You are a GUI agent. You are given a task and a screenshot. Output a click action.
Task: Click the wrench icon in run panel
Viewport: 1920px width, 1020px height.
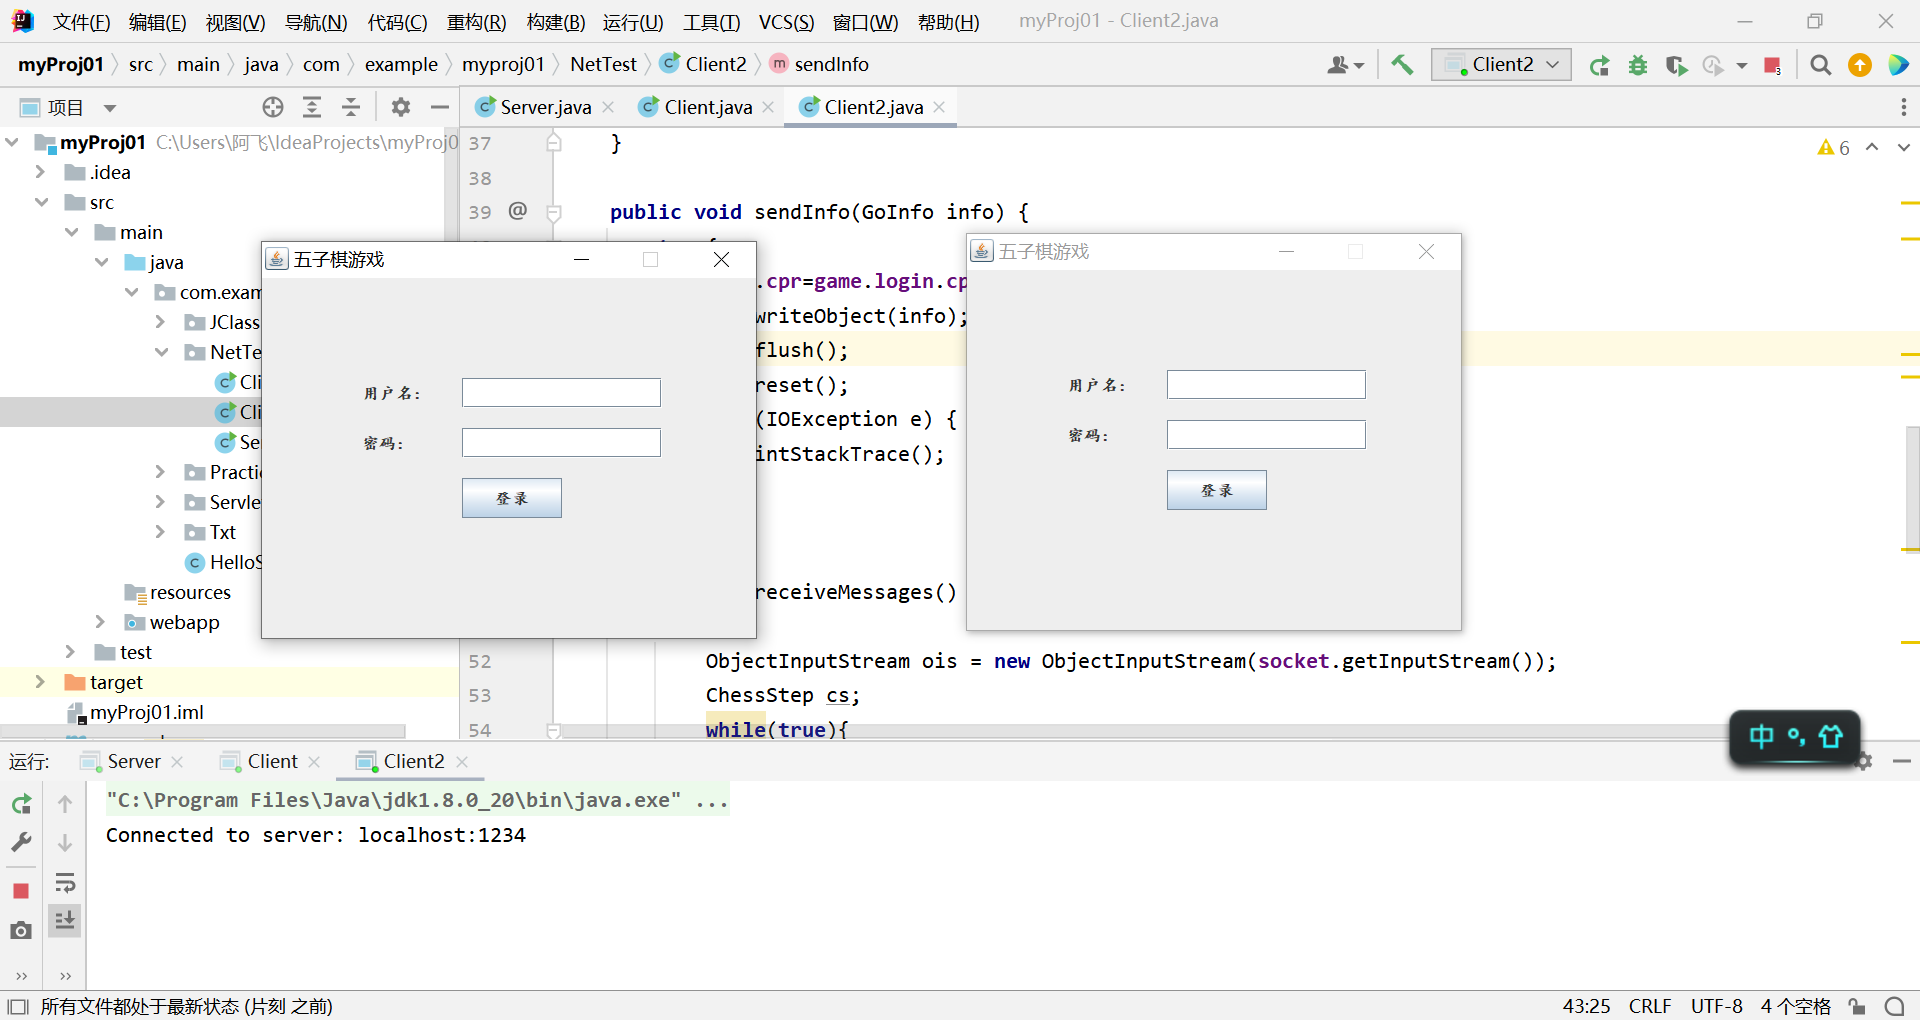(x=21, y=842)
